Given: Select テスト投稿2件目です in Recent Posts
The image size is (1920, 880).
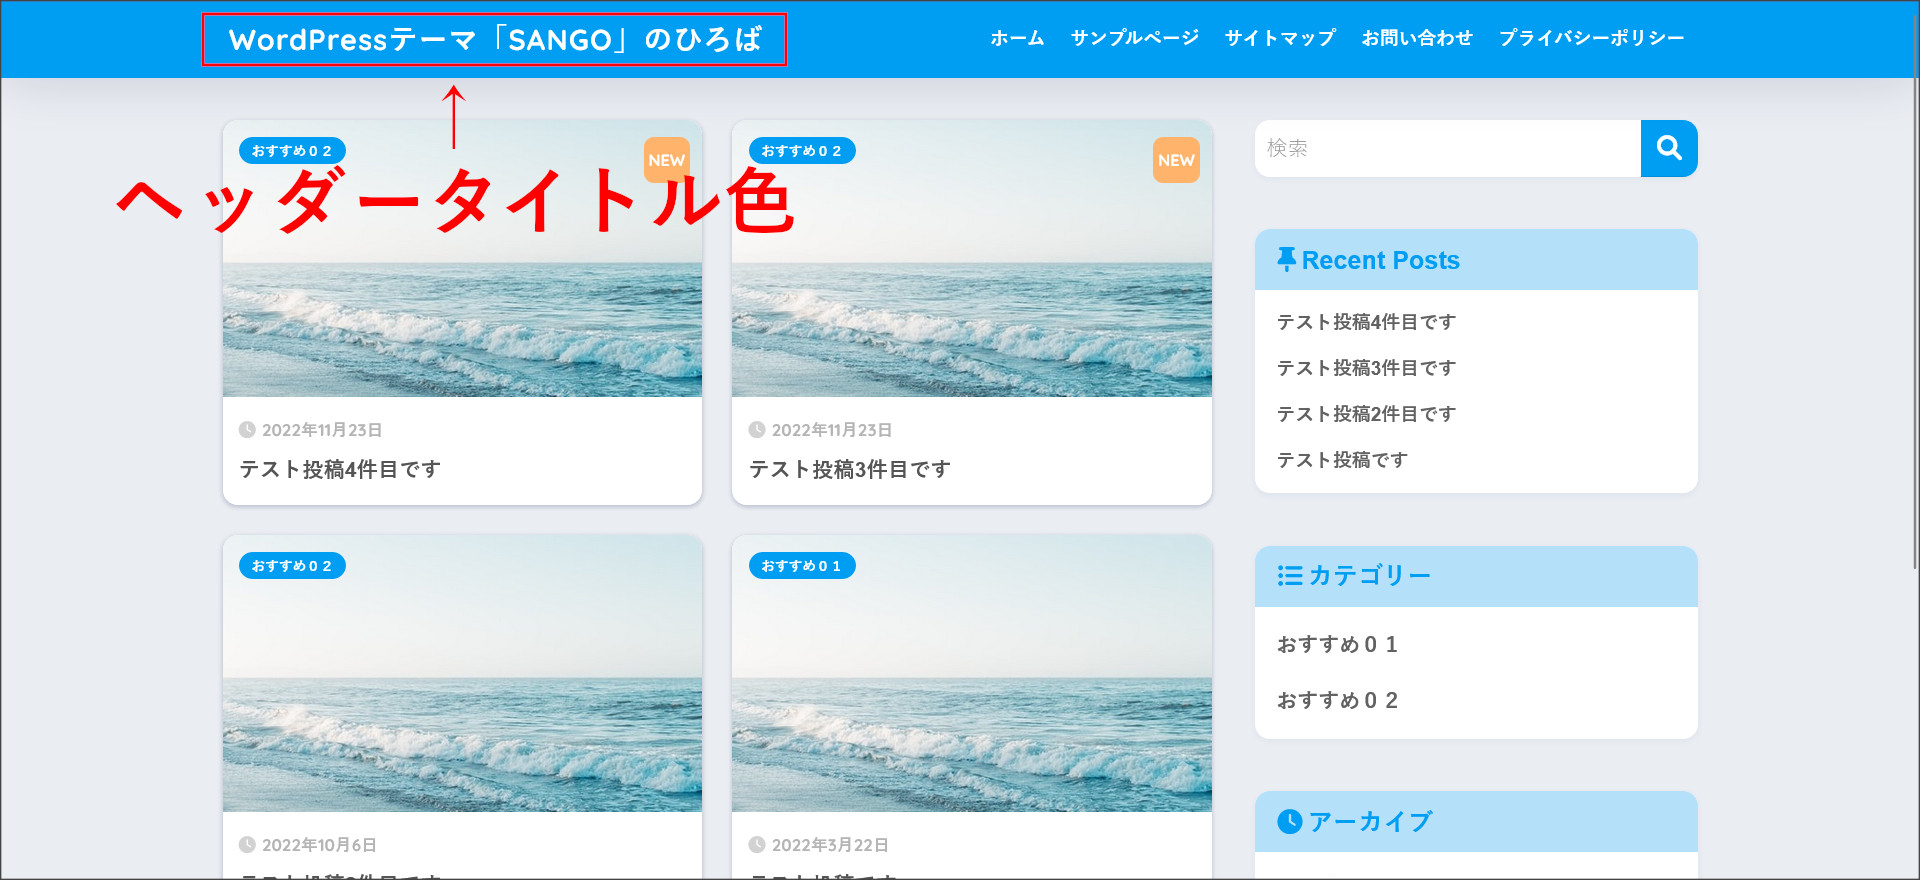Looking at the screenshot, I should tap(1366, 414).
